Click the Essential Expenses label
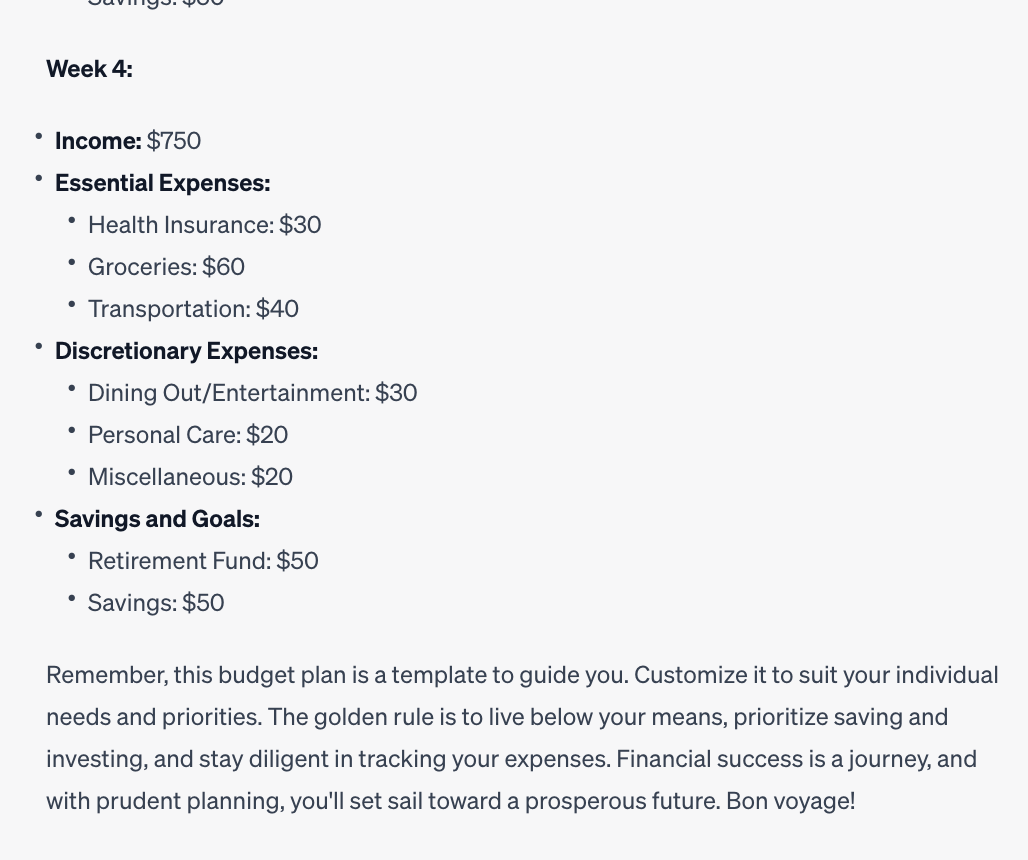 click(x=163, y=183)
